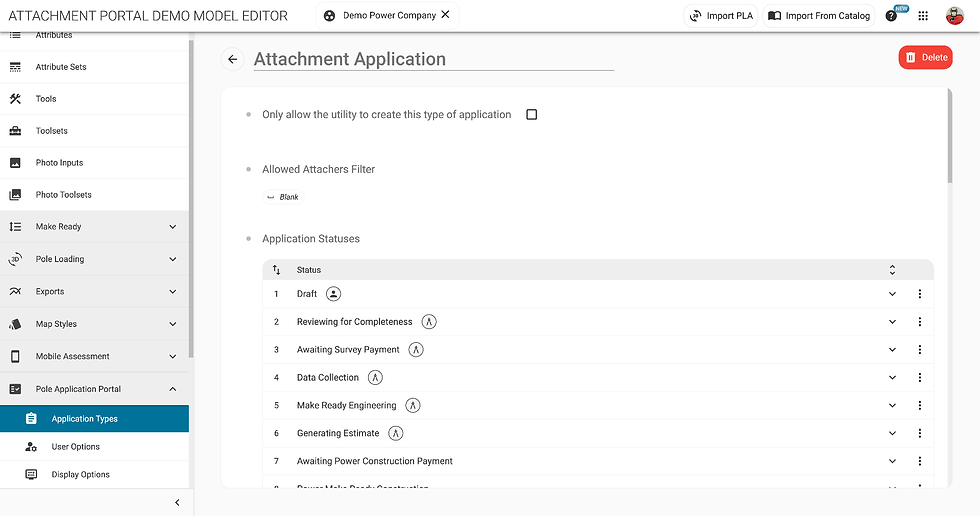Open three-dot menu for Data Collection status

919,378
